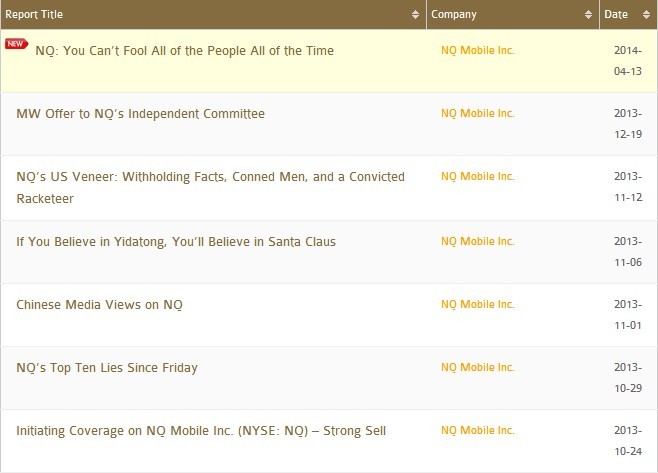Image resolution: width=658 pixels, height=473 pixels.
Task: Open 'Chinese Media Views on NQ' report
Action: [100, 304]
